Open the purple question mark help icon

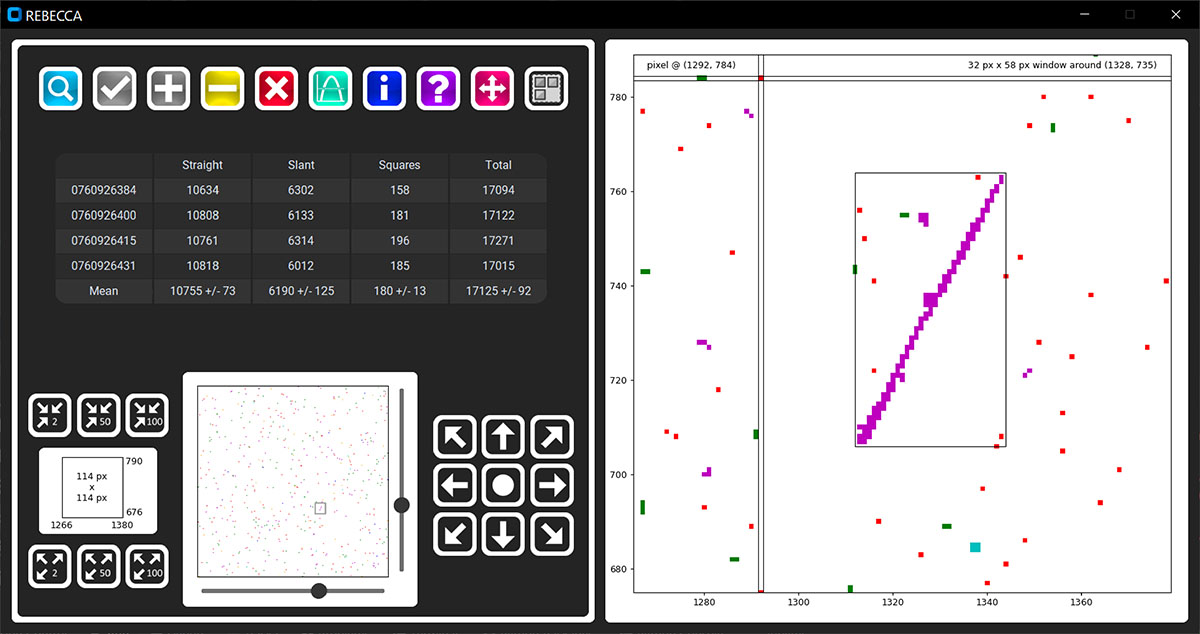point(438,89)
